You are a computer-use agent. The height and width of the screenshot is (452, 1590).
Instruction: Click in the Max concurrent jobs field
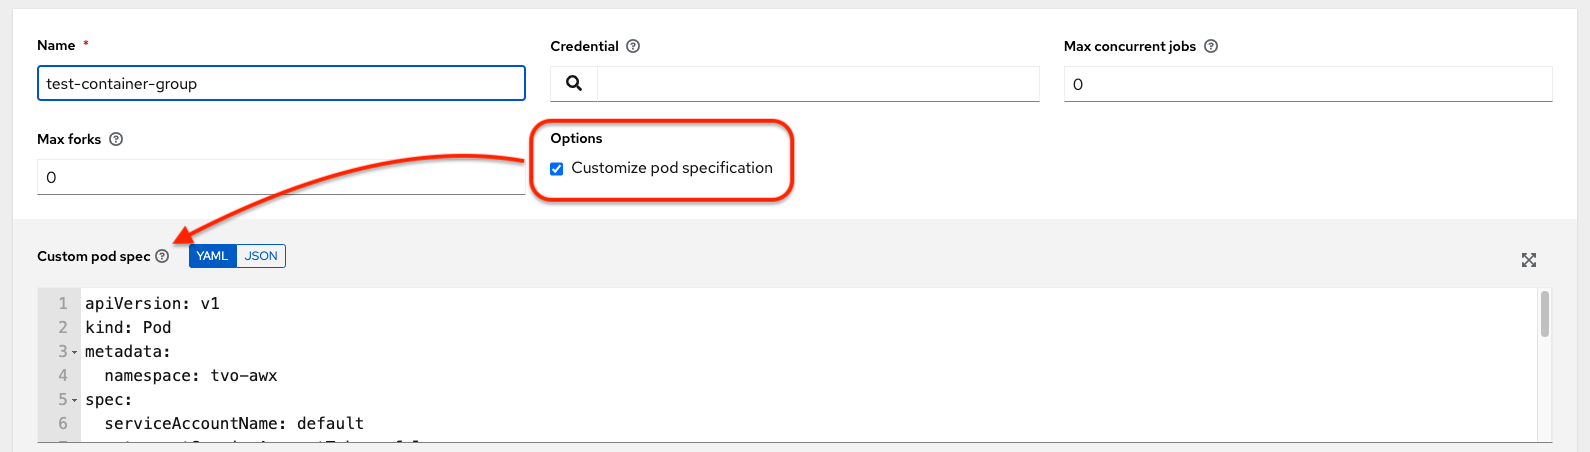pos(1307,84)
